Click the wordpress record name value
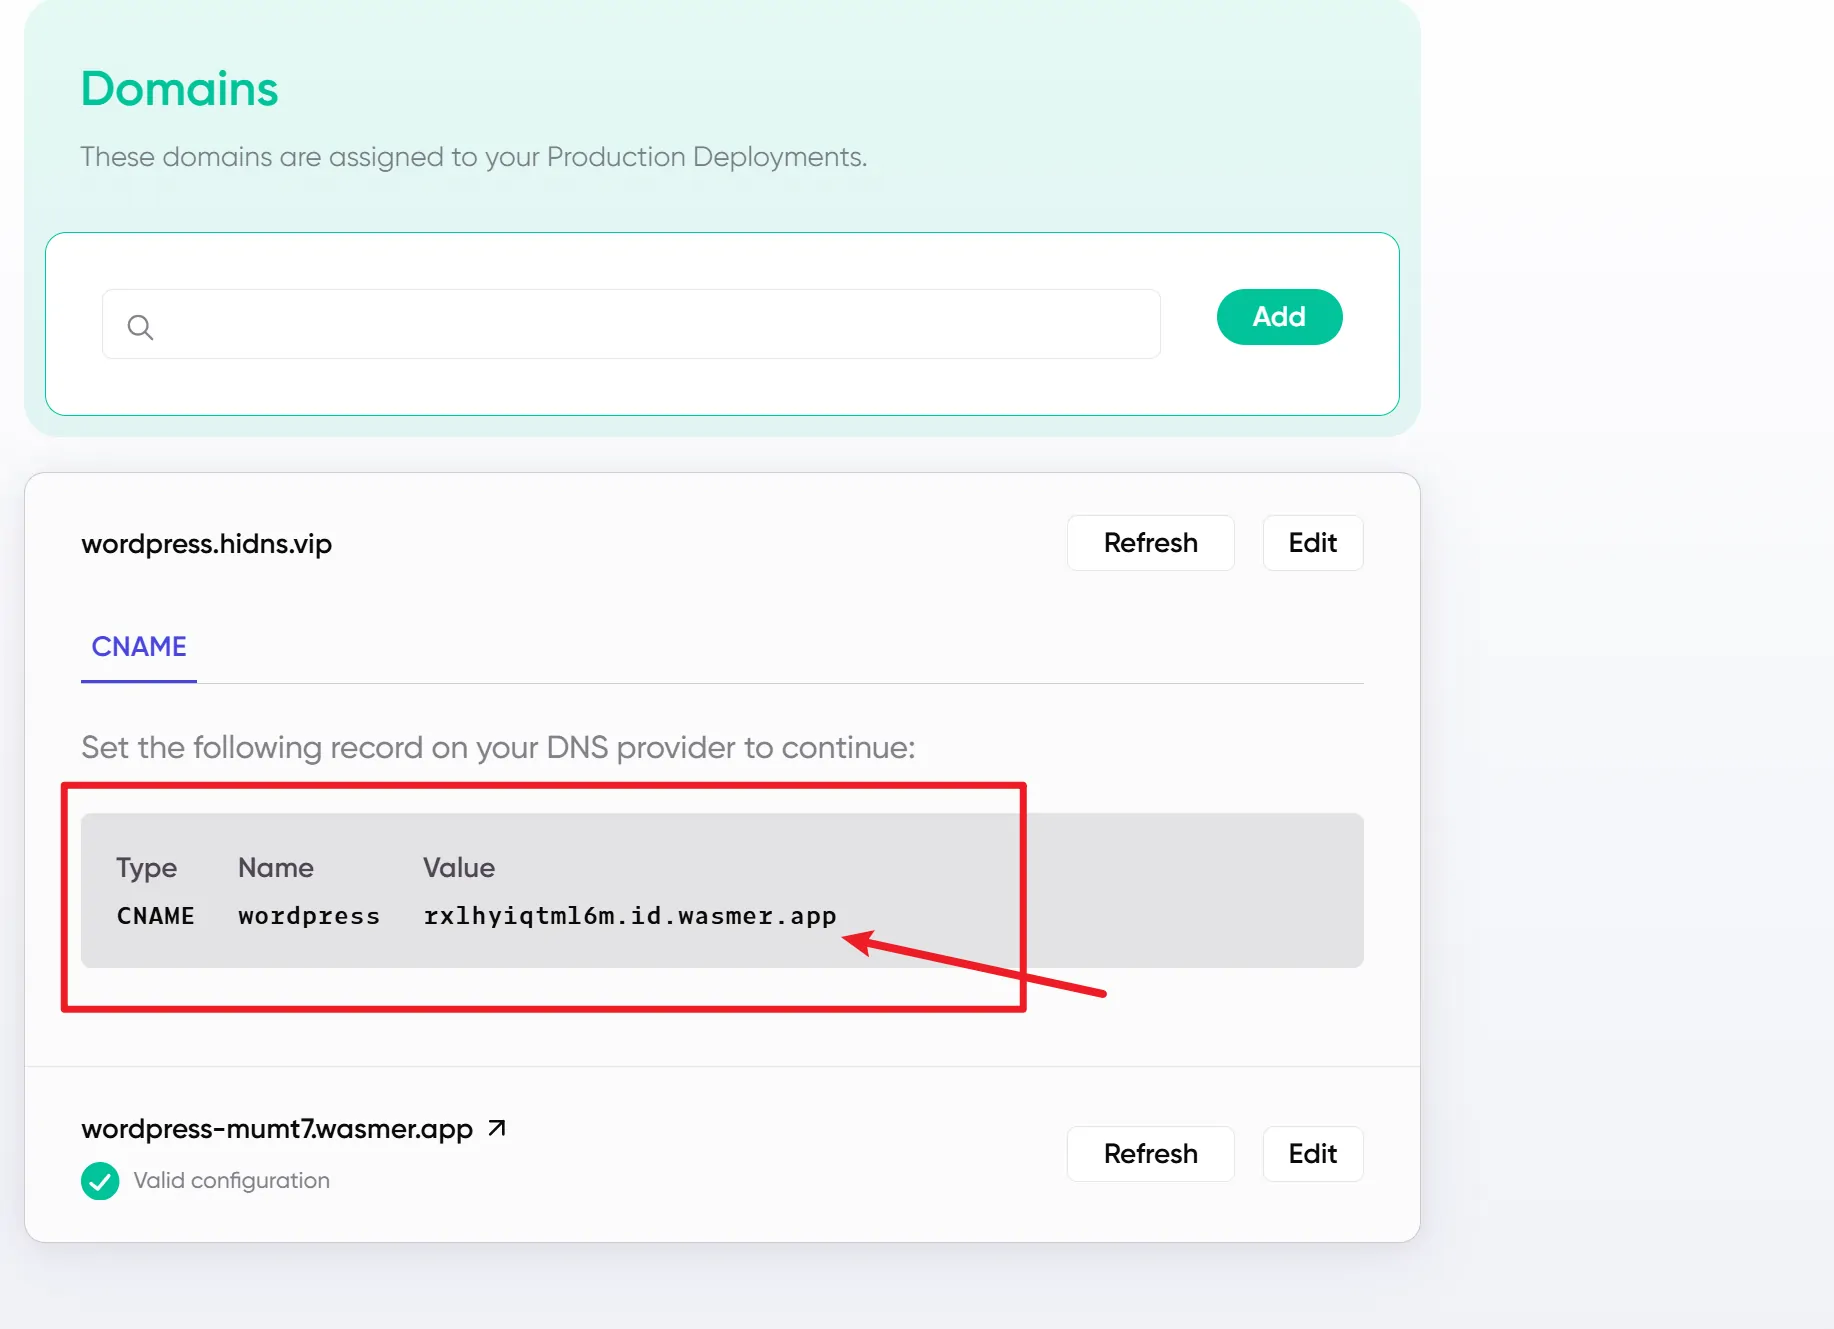 pos(309,916)
